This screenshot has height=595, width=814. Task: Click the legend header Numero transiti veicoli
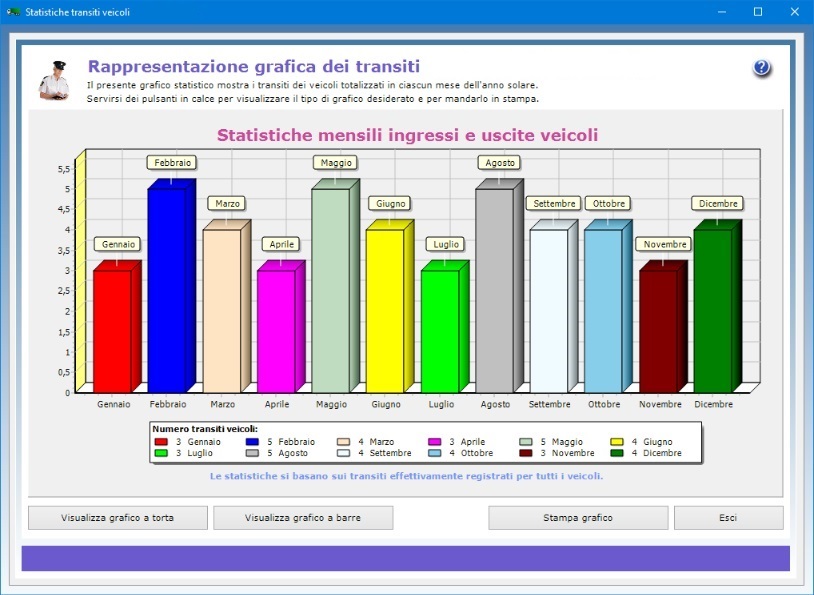click(x=205, y=429)
